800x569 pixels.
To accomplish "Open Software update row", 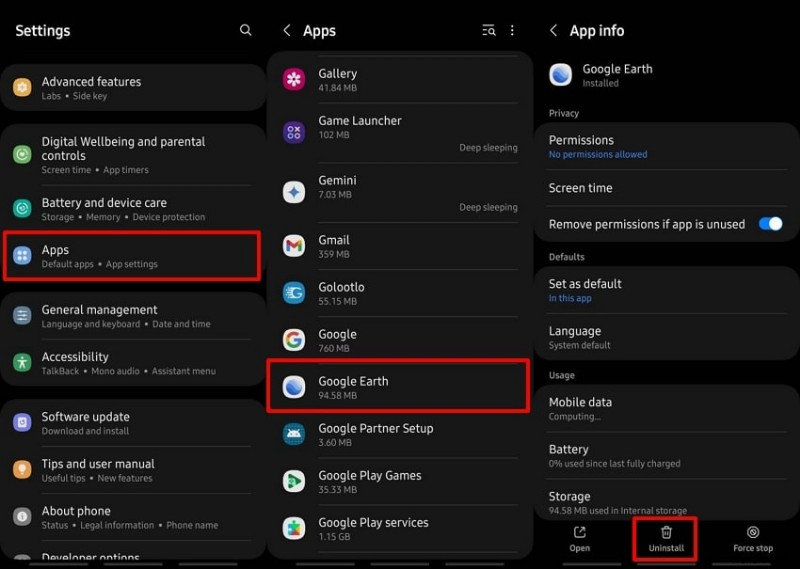I will click(x=133, y=423).
